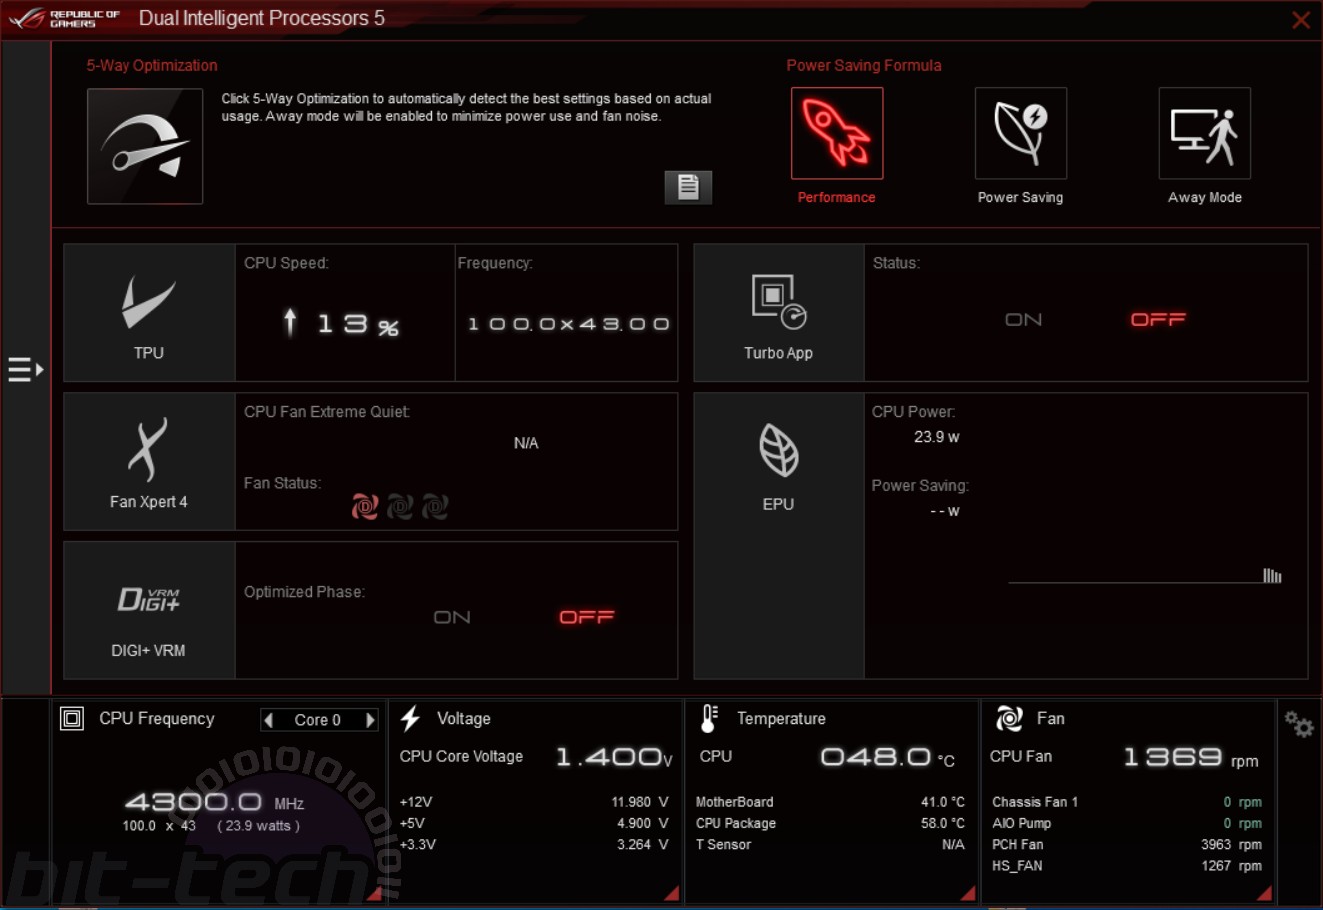Image resolution: width=1323 pixels, height=910 pixels.
Task: Click the Power Saving Formula heading
Action: click(864, 65)
